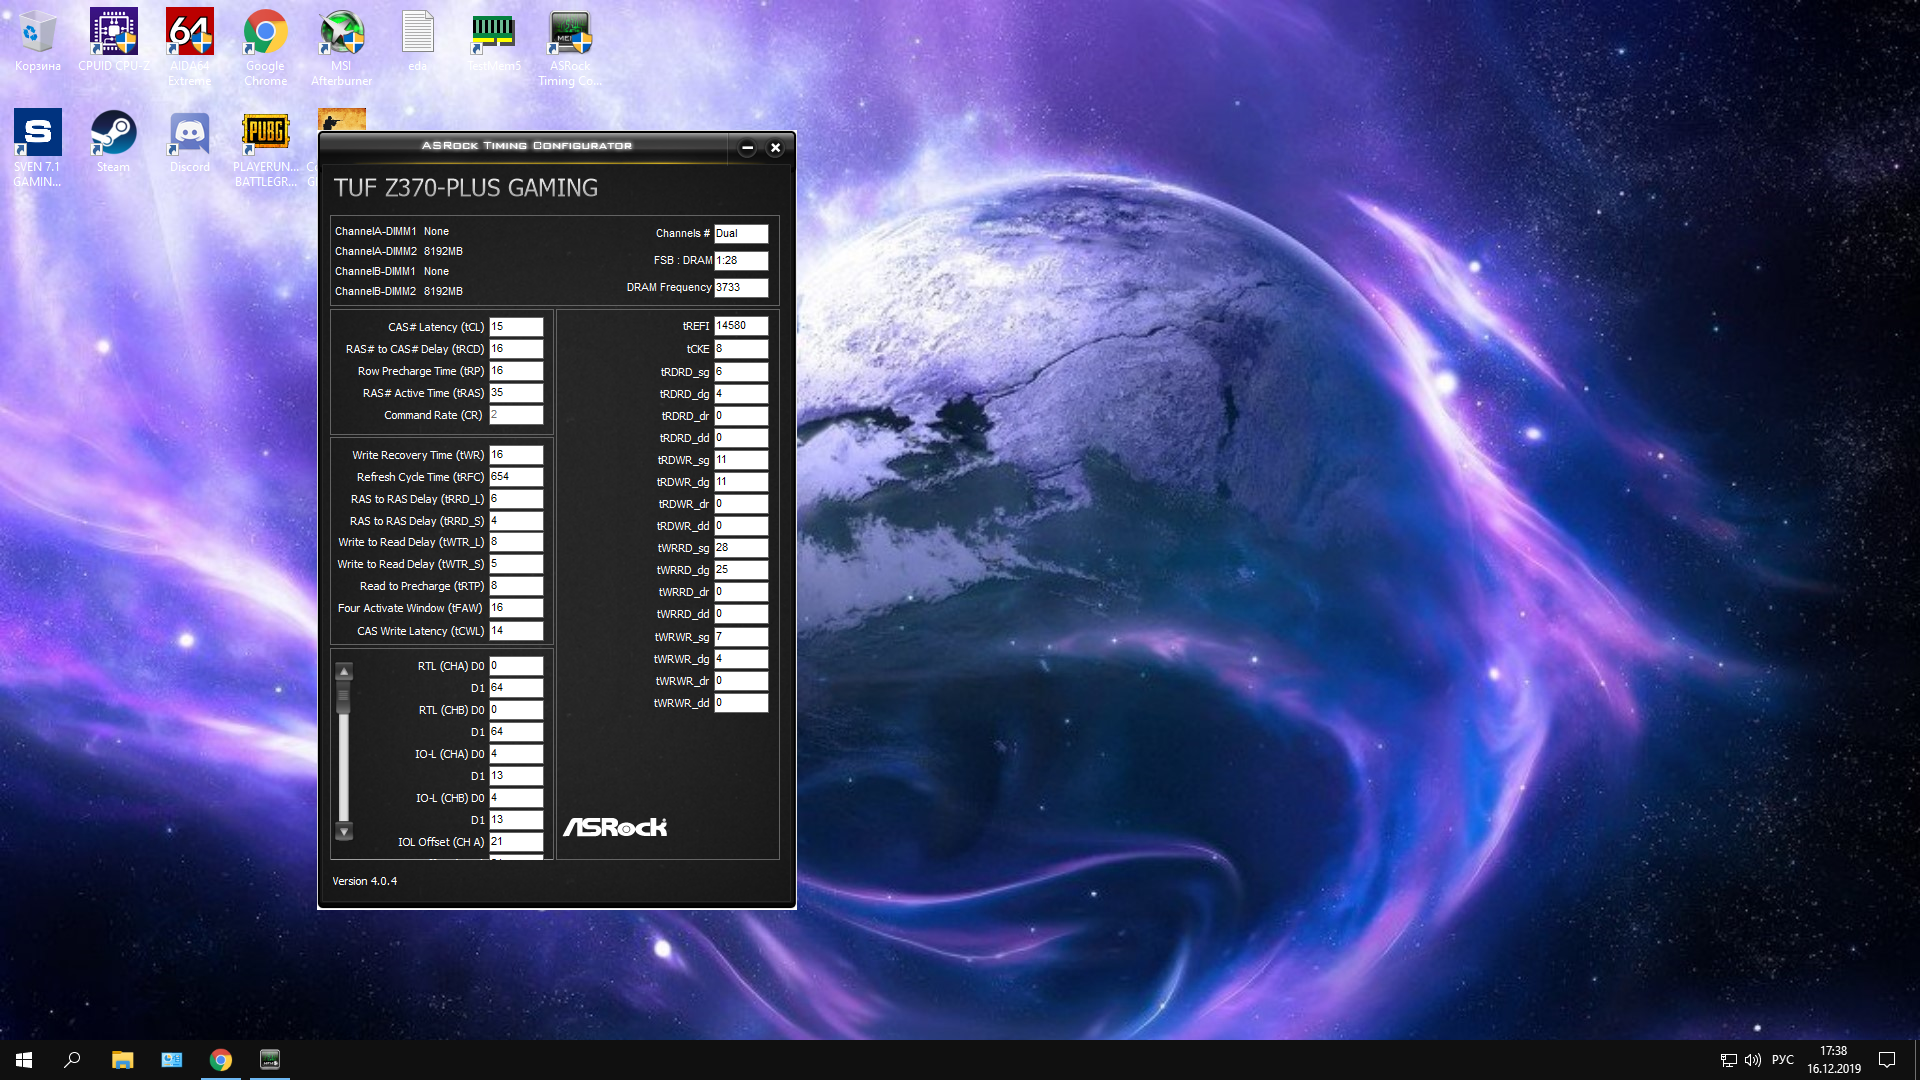Click the volume icon in the system tray

(1752, 1059)
